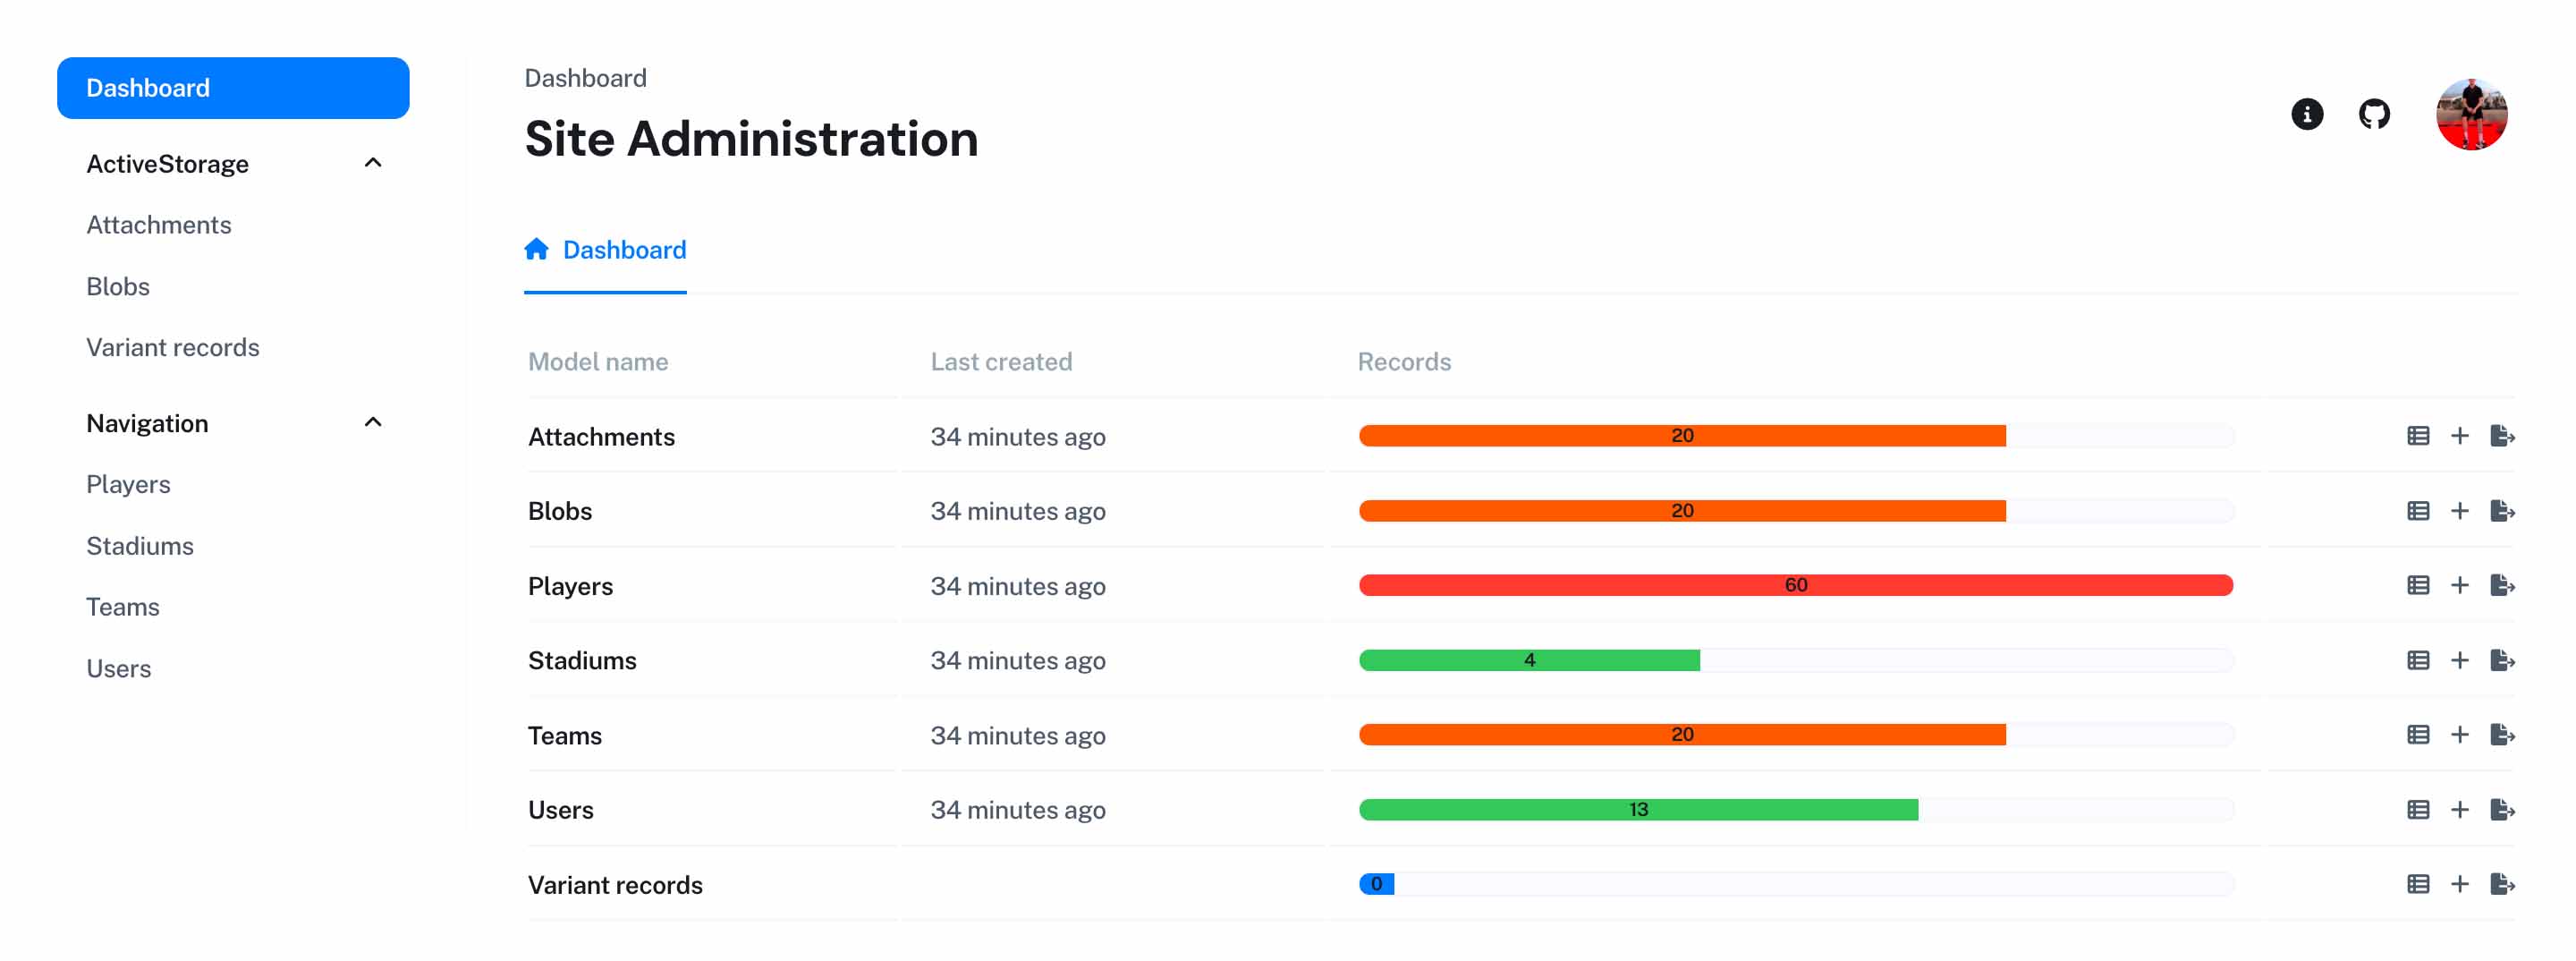Viewport: 2576px width, 961px height.
Task: Add a new Blobs record with plus icon
Action: pos(2459,511)
